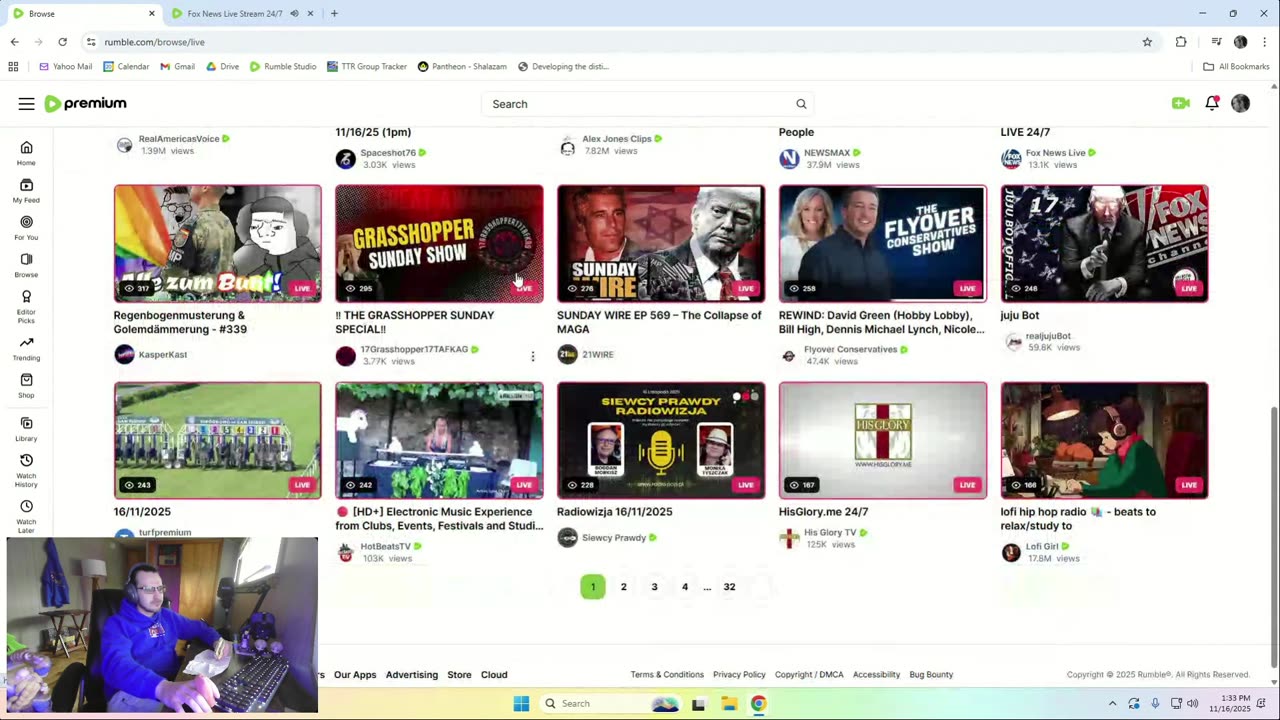Open the lofi hip hop radio thumbnail
Image resolution: width=1280 pixels, height=720 pixels.
(x=1105, y=440)
